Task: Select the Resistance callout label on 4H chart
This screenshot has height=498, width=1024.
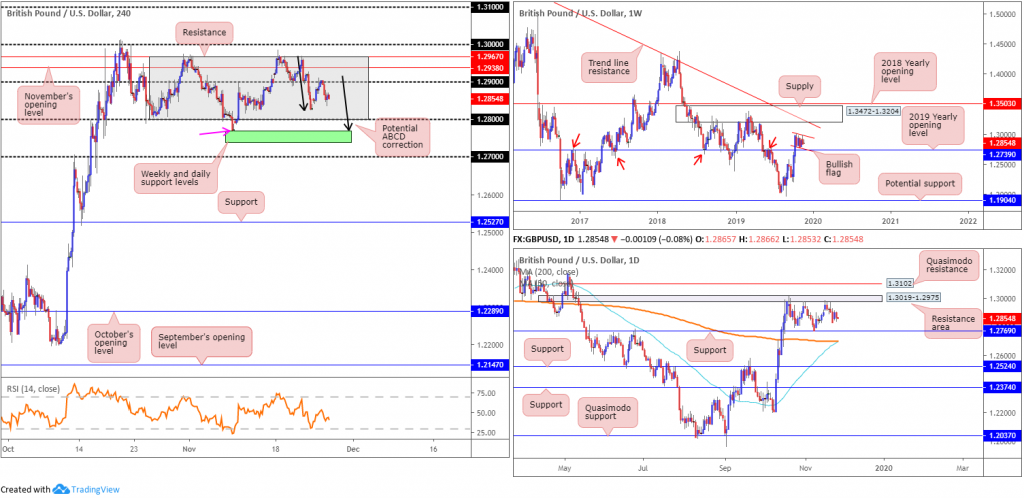Action: 203,31
